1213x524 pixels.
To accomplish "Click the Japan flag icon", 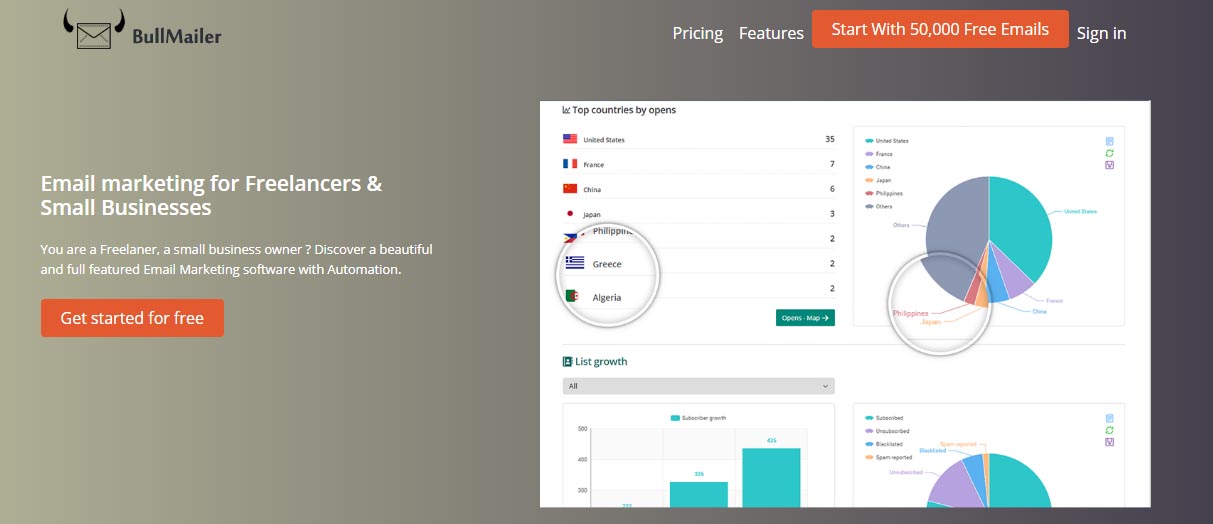I will pos(570,214).
